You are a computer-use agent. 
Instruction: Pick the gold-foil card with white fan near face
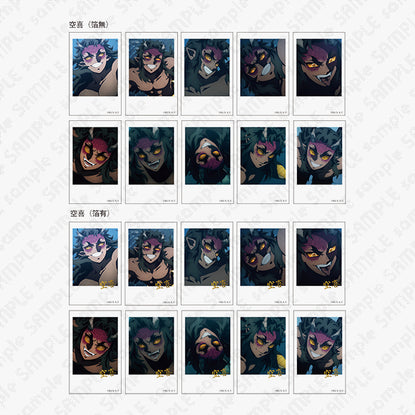coord(263,263)
